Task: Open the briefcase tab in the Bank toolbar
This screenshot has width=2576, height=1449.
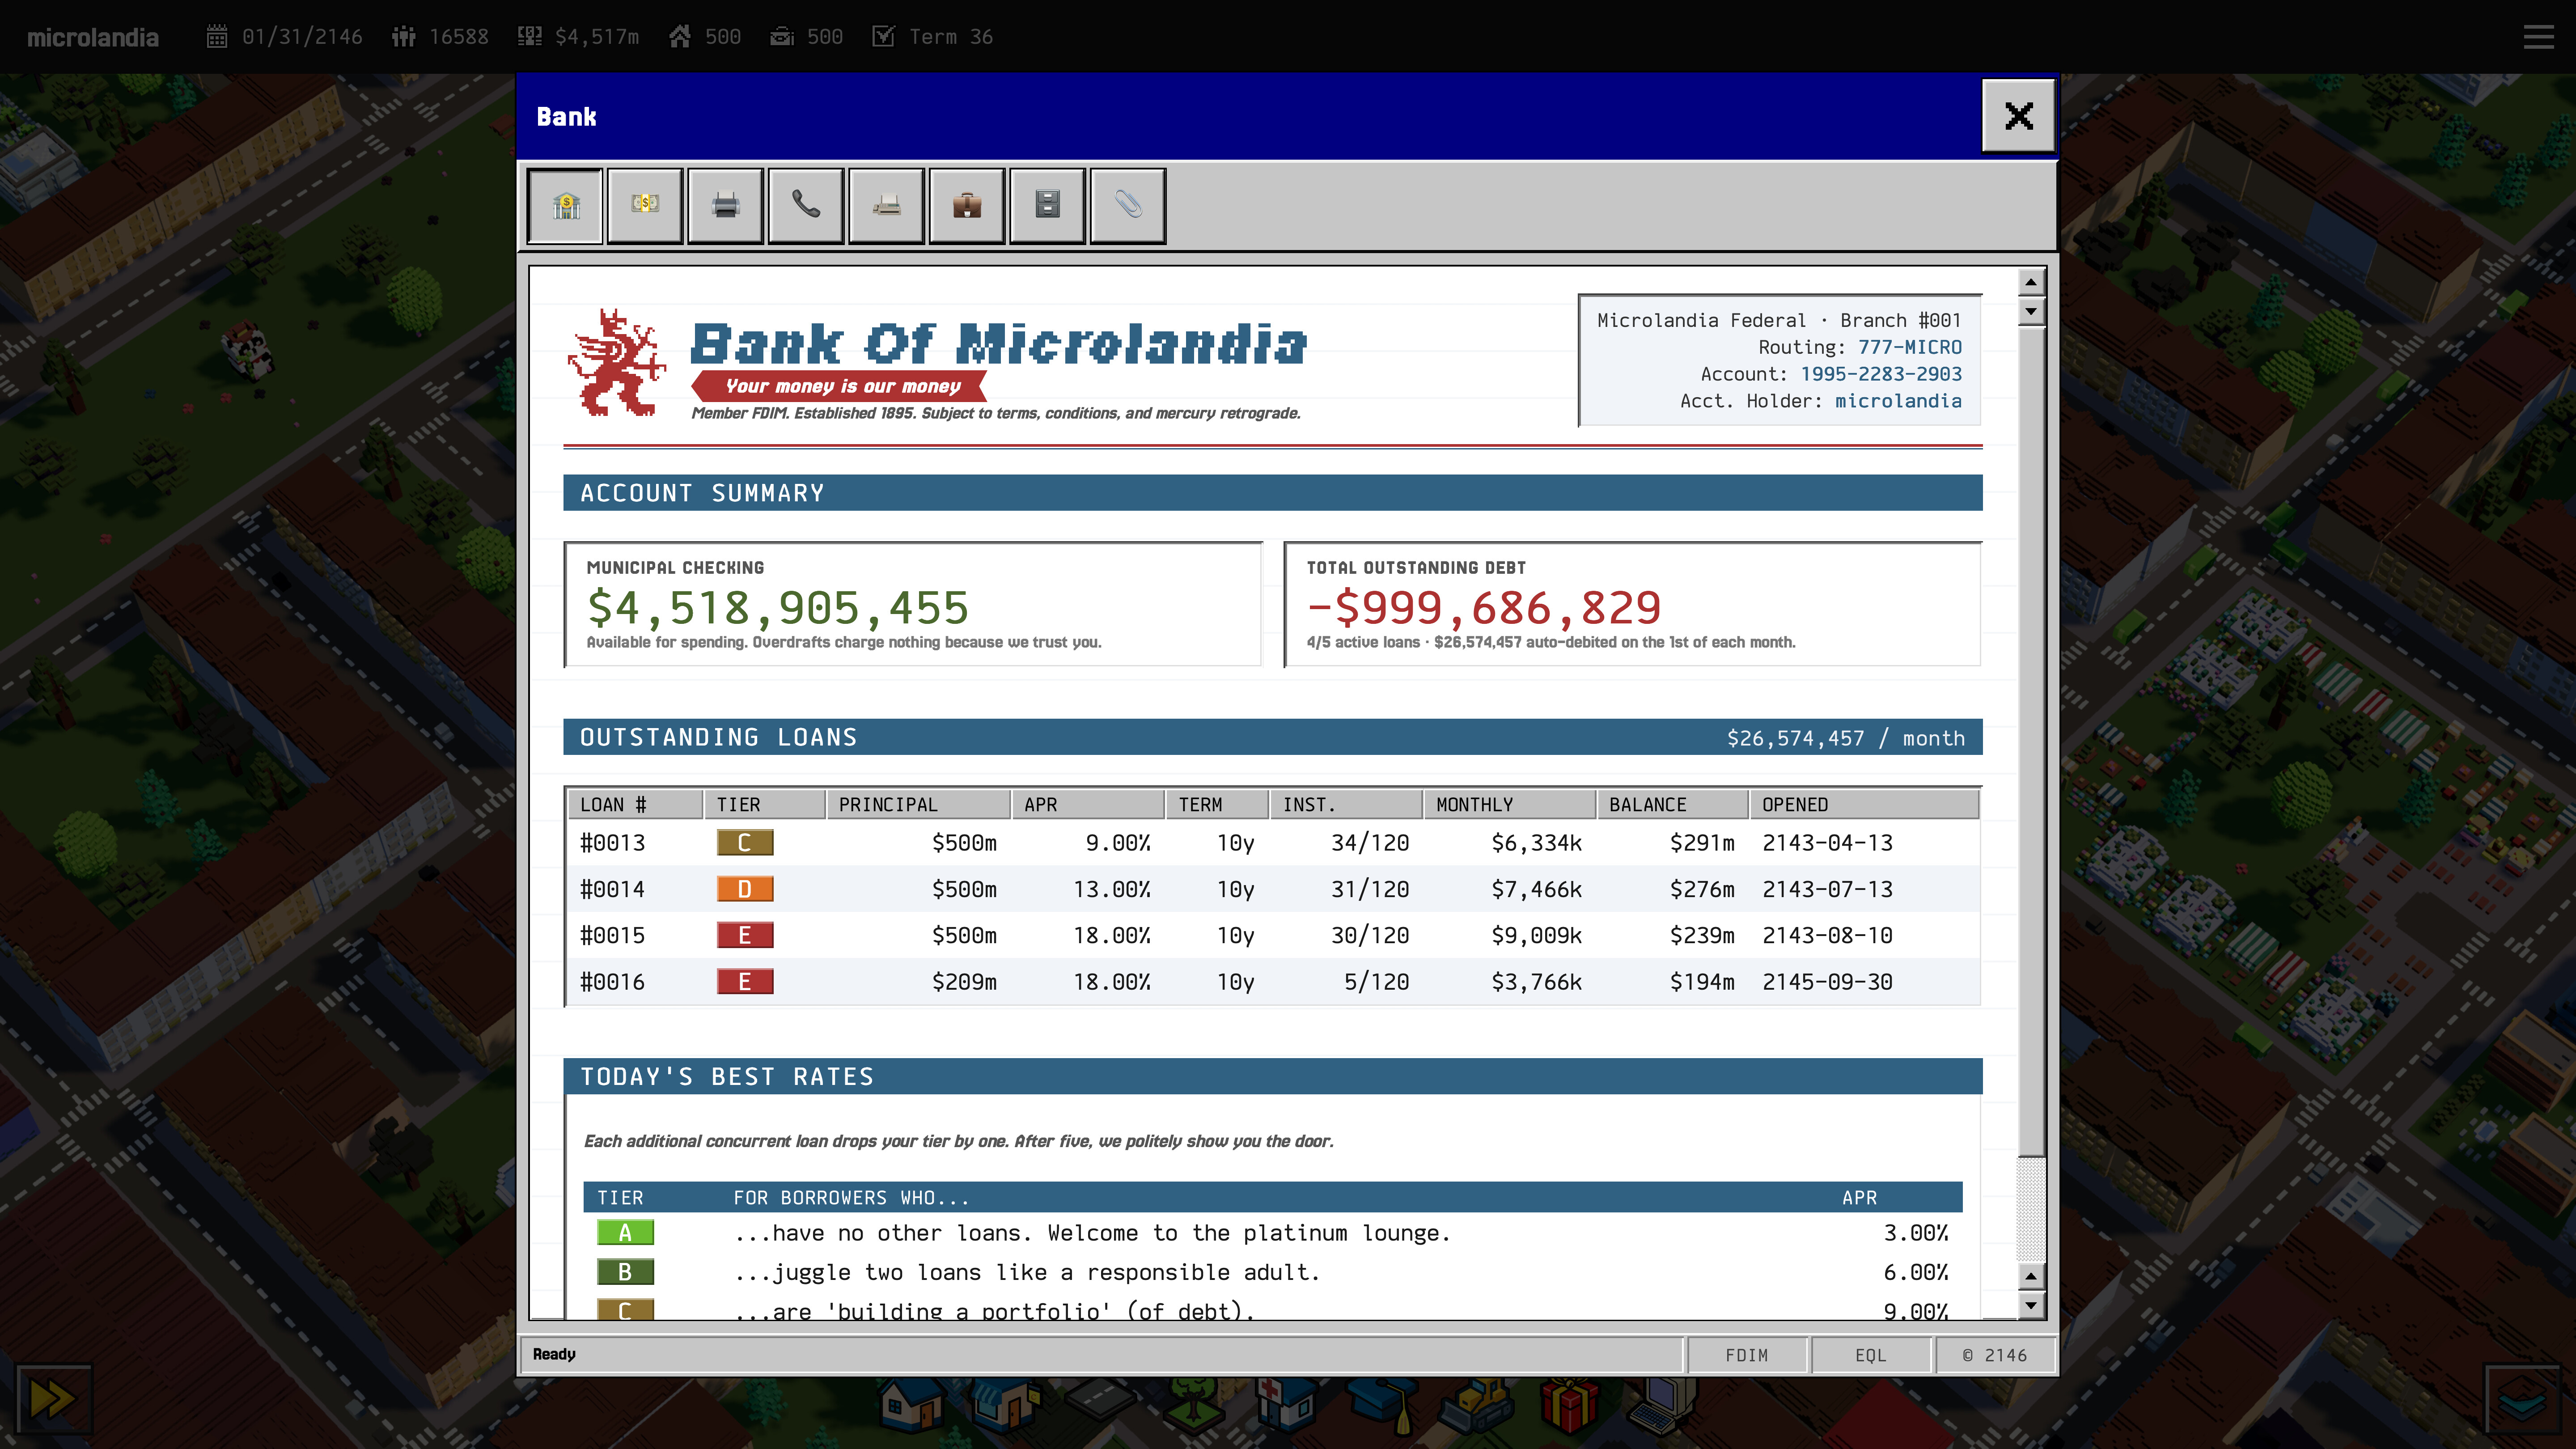Action: [967, 206]
